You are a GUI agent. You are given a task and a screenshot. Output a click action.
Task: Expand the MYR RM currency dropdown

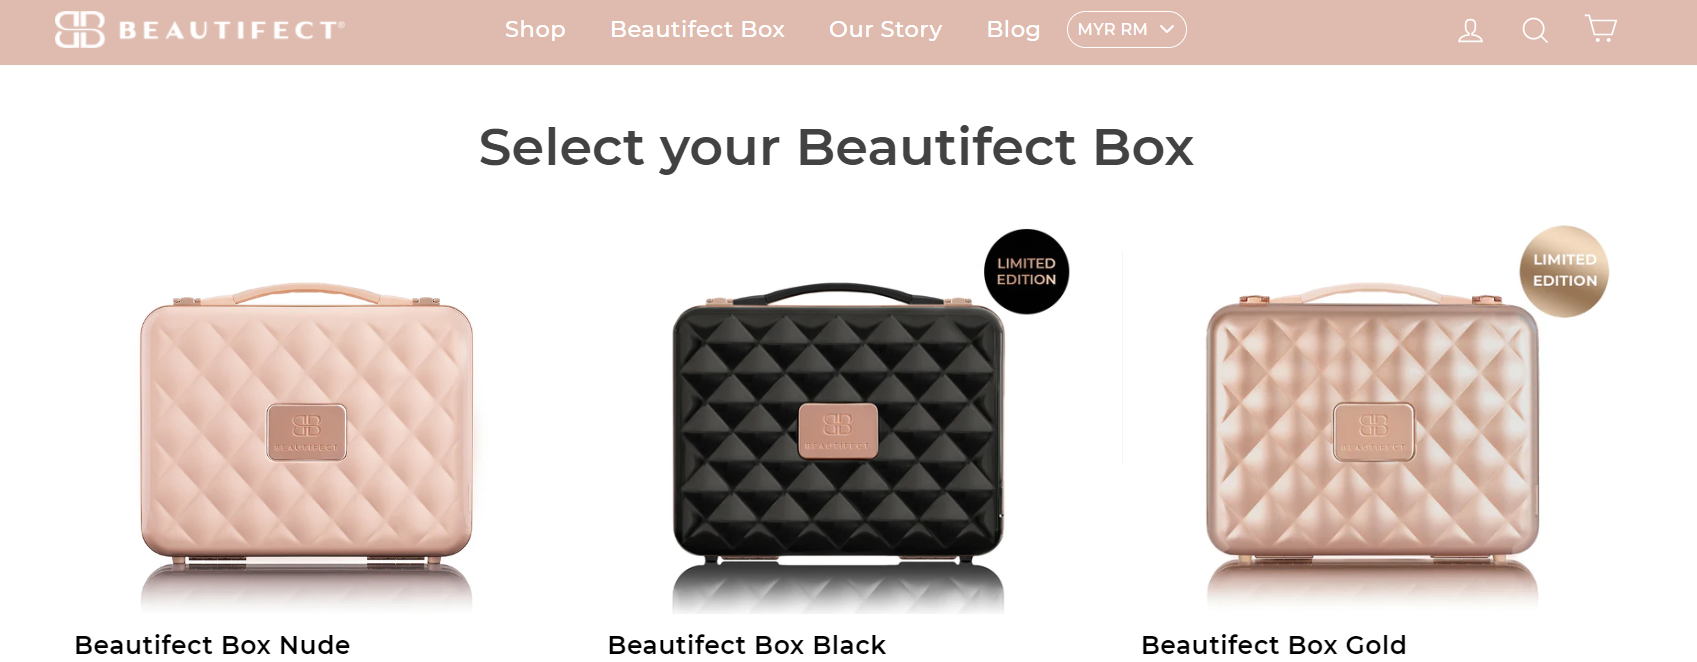click(1126, 30)
